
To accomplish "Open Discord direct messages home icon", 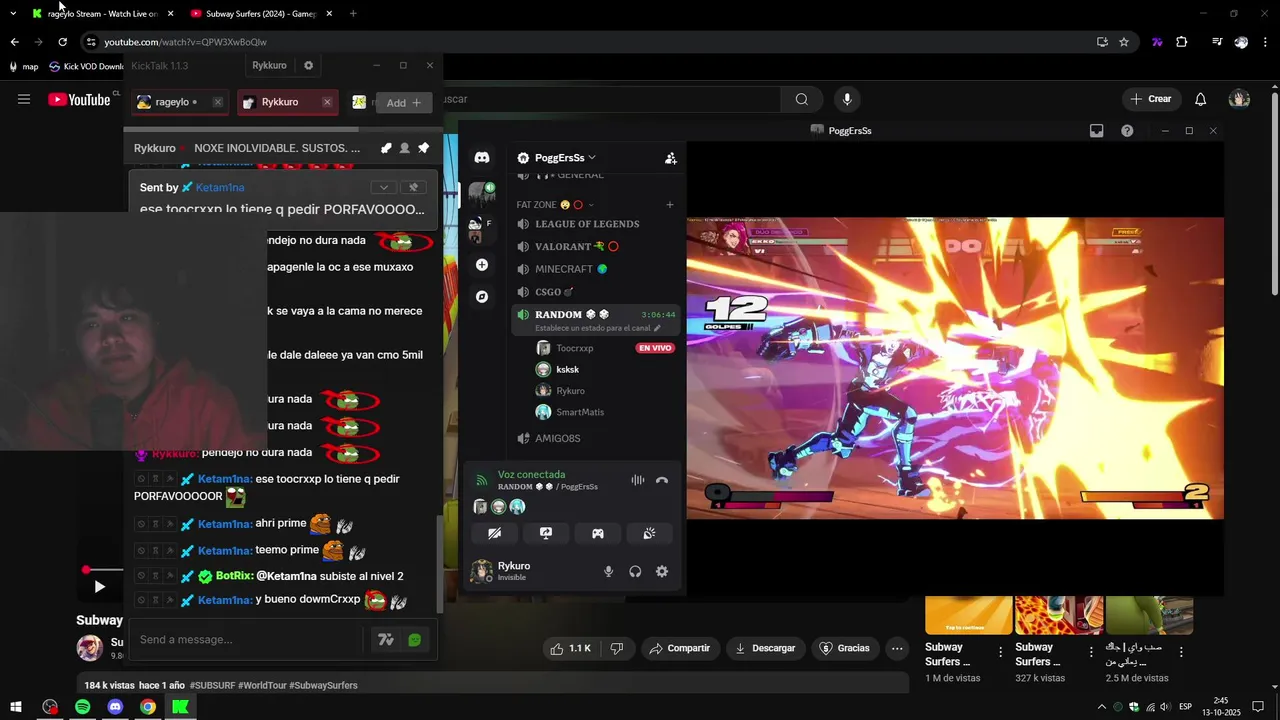I will pos(482,158).
